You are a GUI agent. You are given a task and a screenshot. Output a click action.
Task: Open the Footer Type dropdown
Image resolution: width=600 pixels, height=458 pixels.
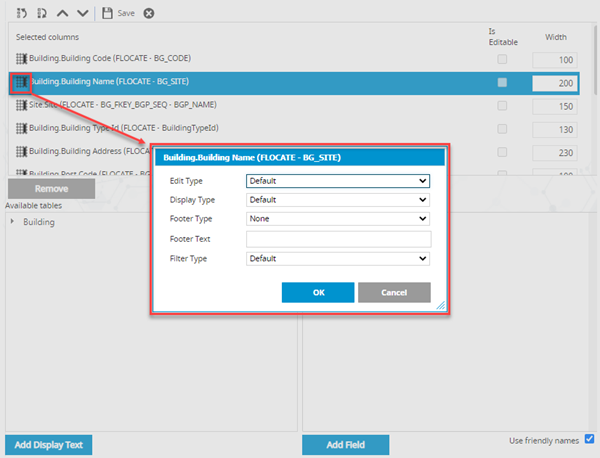click(337, 219)
